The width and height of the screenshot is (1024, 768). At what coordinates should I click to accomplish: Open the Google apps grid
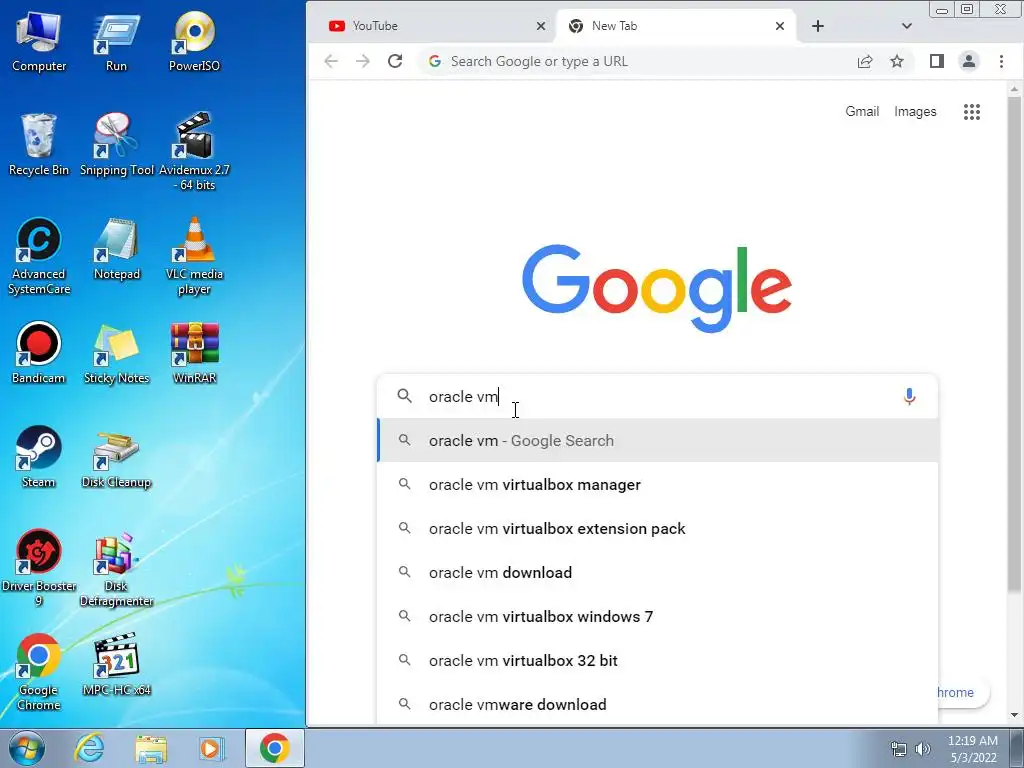(972, 112)
